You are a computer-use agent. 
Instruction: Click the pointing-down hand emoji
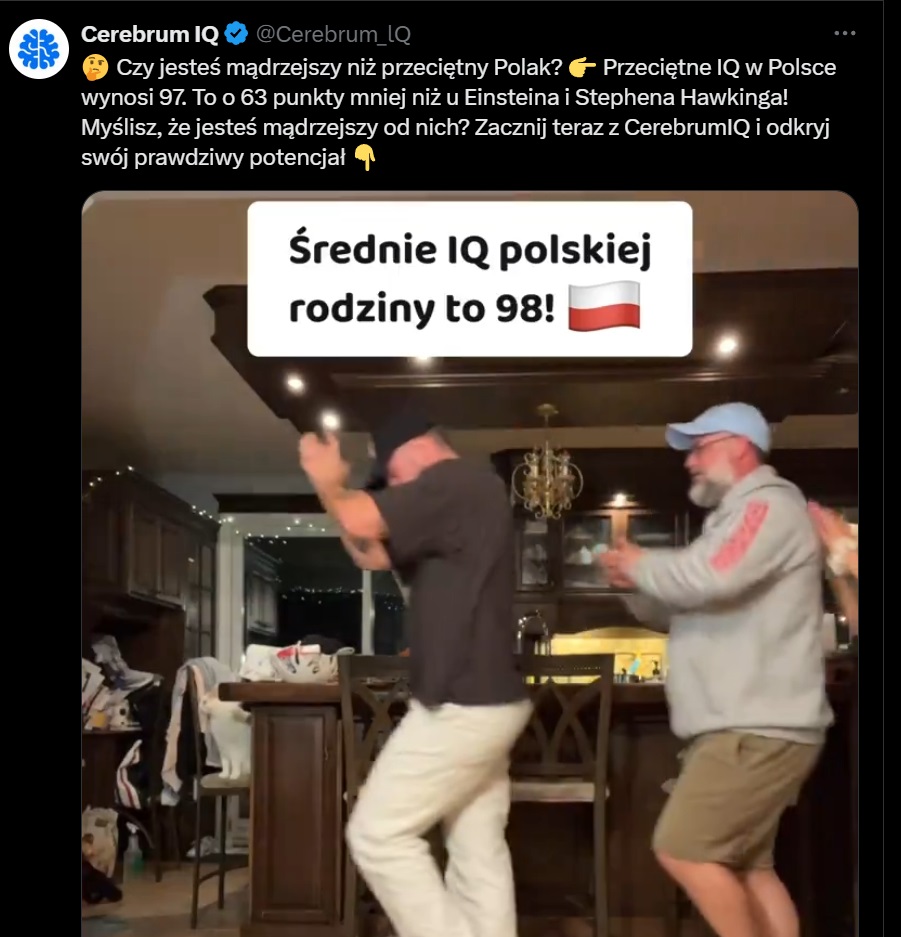tap(364, 158)
